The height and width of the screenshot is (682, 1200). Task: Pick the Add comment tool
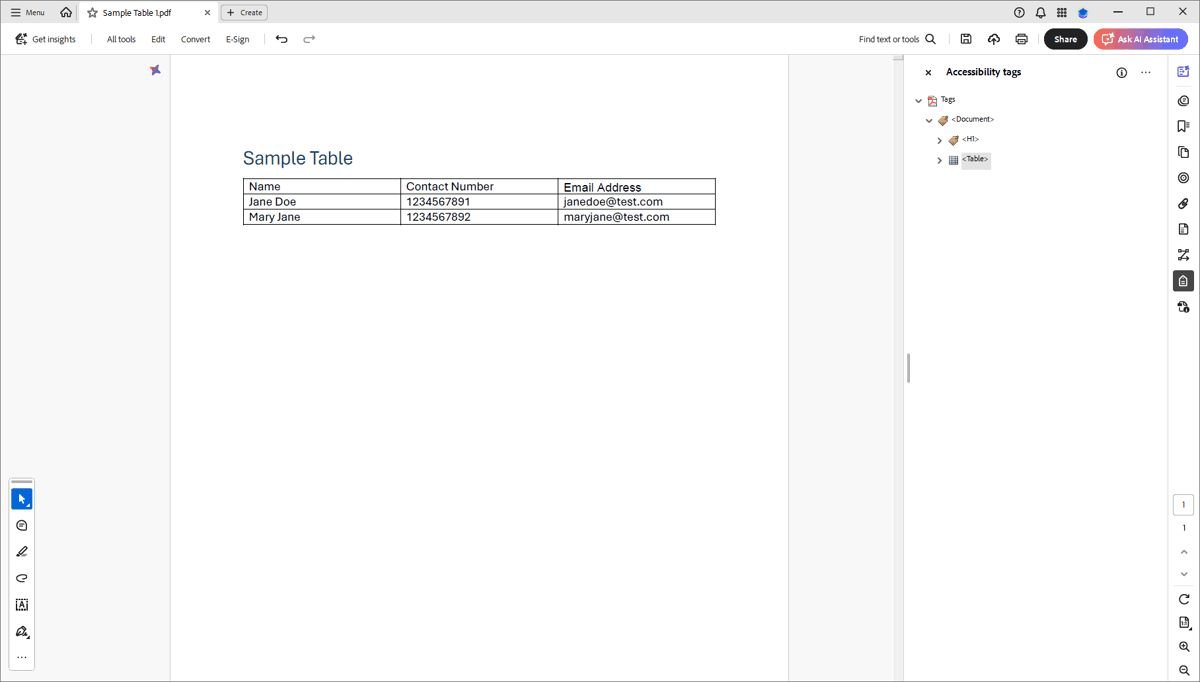coord(22,525)
